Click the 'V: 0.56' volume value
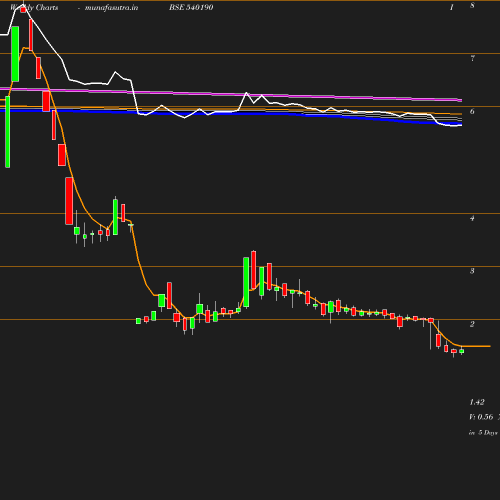 tap(481, 417)
